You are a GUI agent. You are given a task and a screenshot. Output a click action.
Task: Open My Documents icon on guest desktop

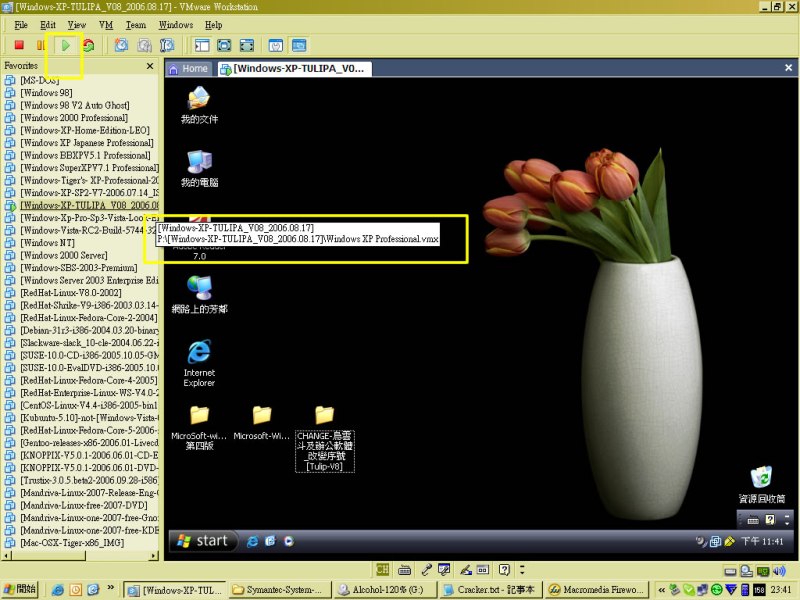[199, 106]
